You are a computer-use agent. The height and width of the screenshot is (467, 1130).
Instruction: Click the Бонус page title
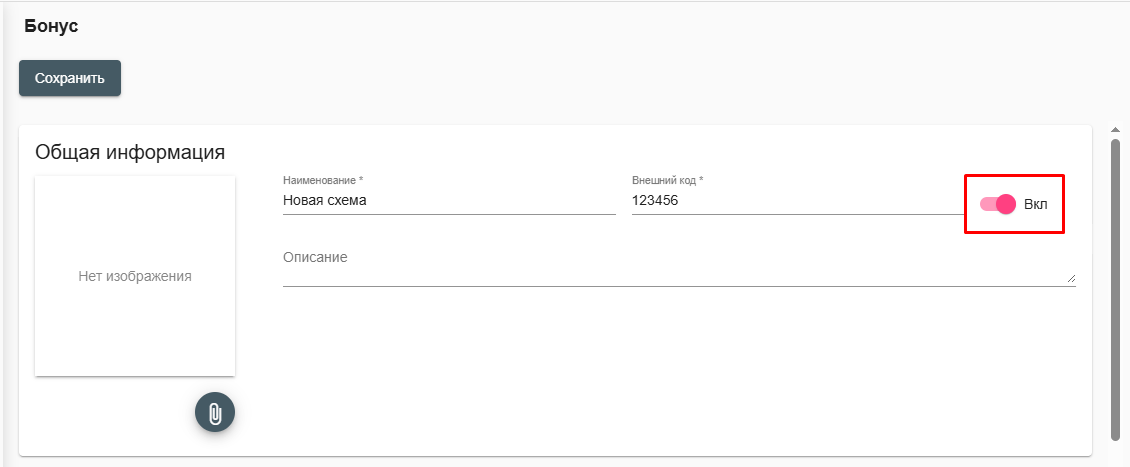pos(51,27)
